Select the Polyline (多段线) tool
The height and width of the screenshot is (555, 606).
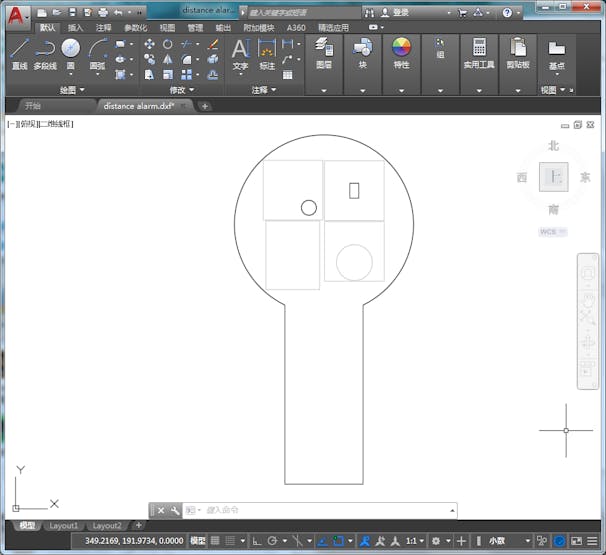coord(45,52)
